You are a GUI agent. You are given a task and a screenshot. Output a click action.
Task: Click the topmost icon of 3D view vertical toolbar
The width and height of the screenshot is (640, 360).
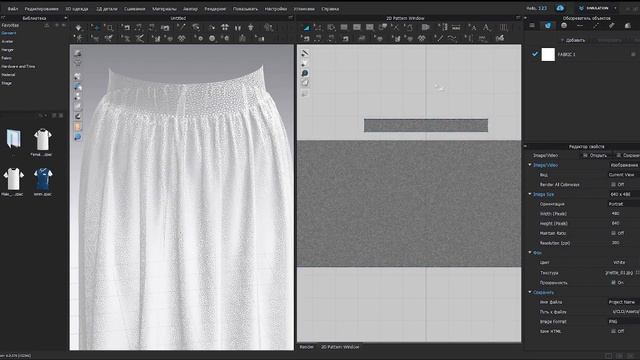[x=77, y=53]
